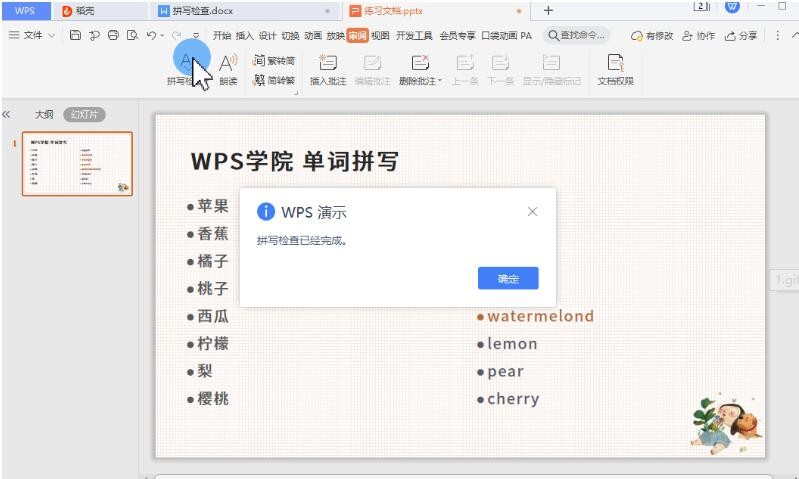This screenshot has width=799, height=479.
Task: Open 文档权限 document permissions
Action: (x=615, y=68)
